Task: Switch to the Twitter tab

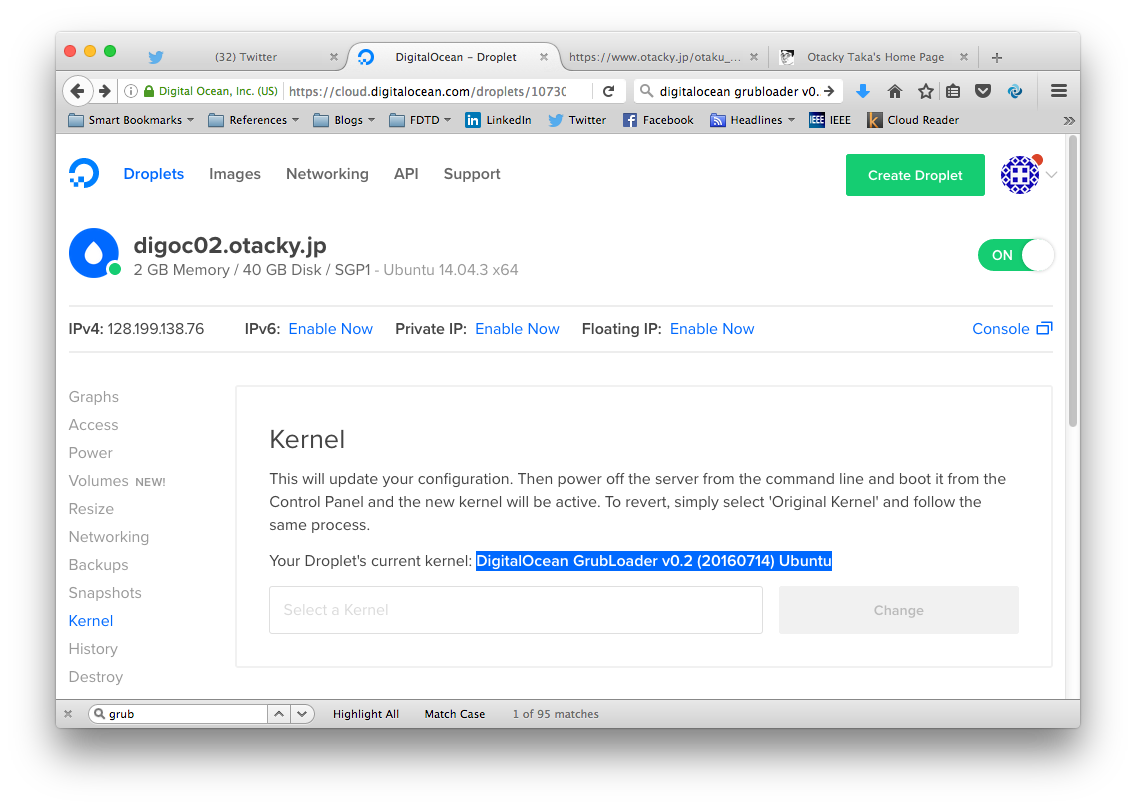Action: 246,57
